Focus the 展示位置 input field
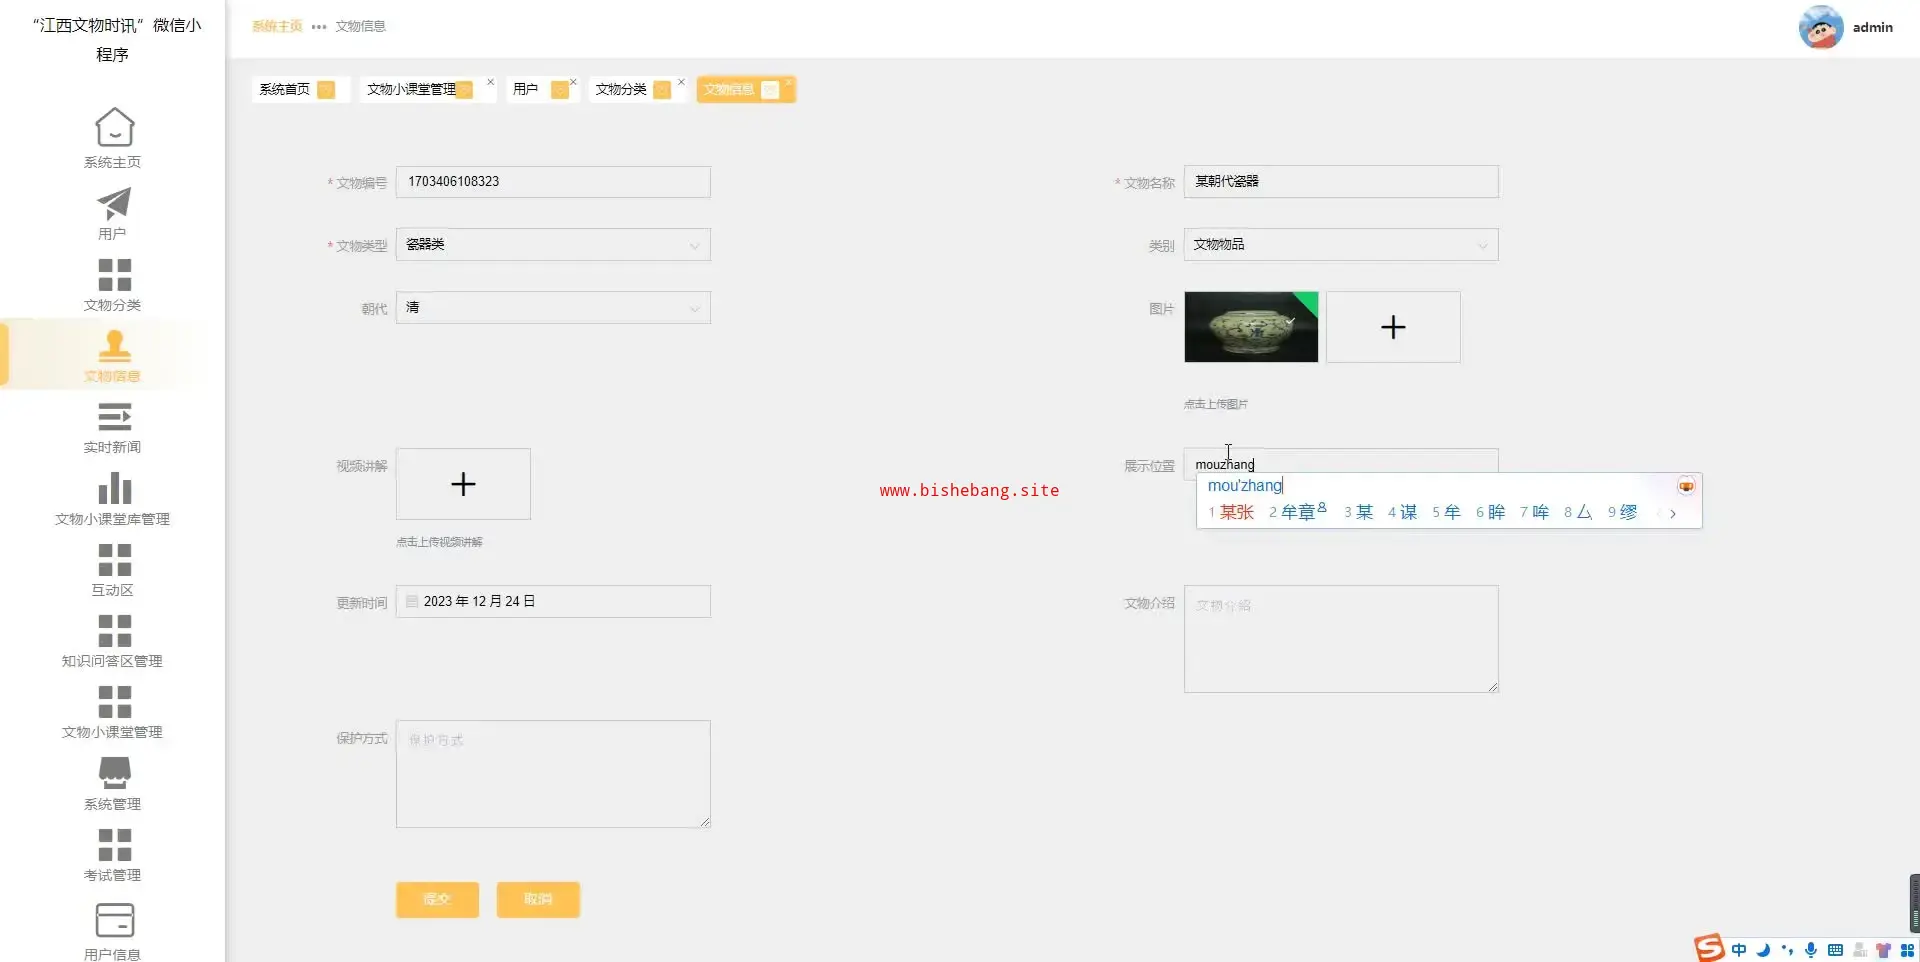Screen dimensions: 1920x962 1341,464
